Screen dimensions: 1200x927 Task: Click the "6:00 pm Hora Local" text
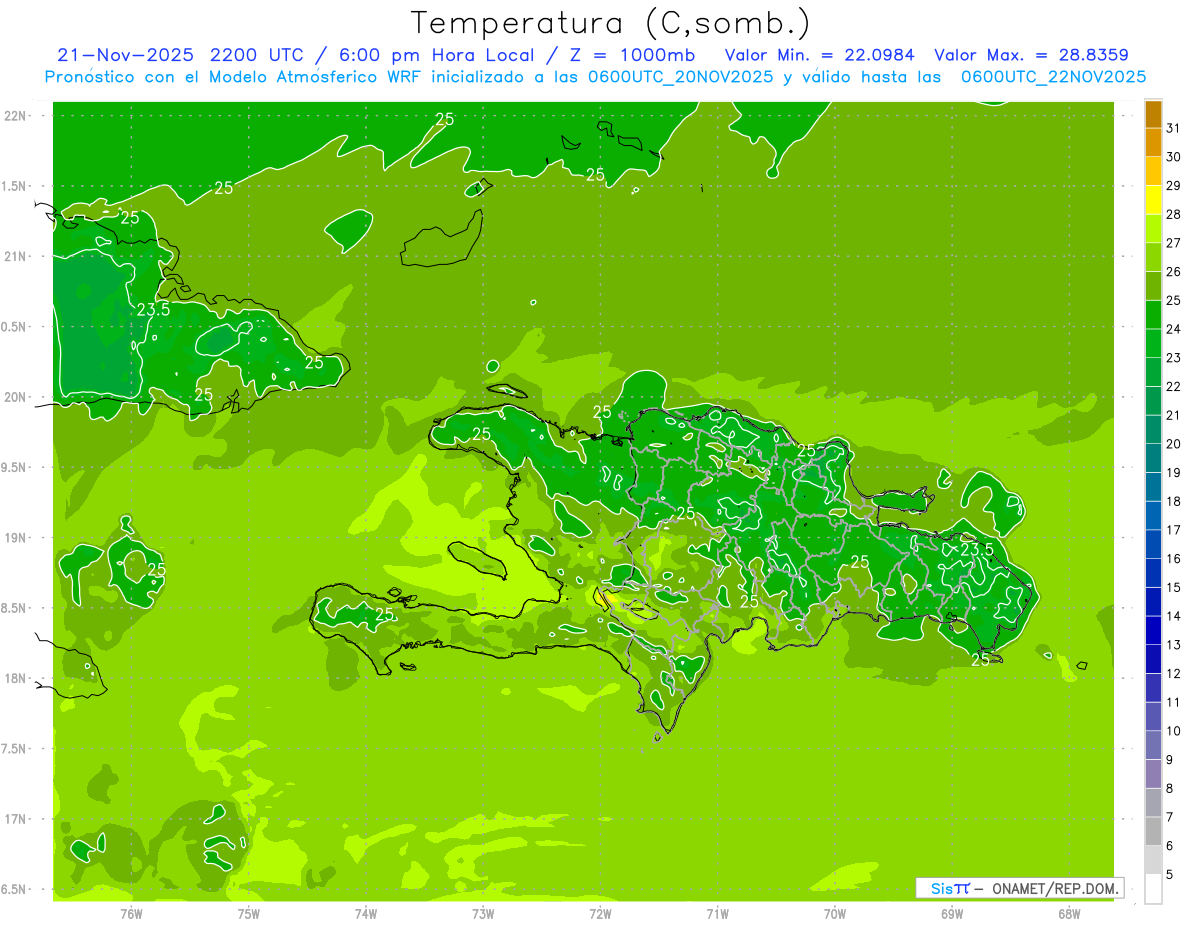436,55
